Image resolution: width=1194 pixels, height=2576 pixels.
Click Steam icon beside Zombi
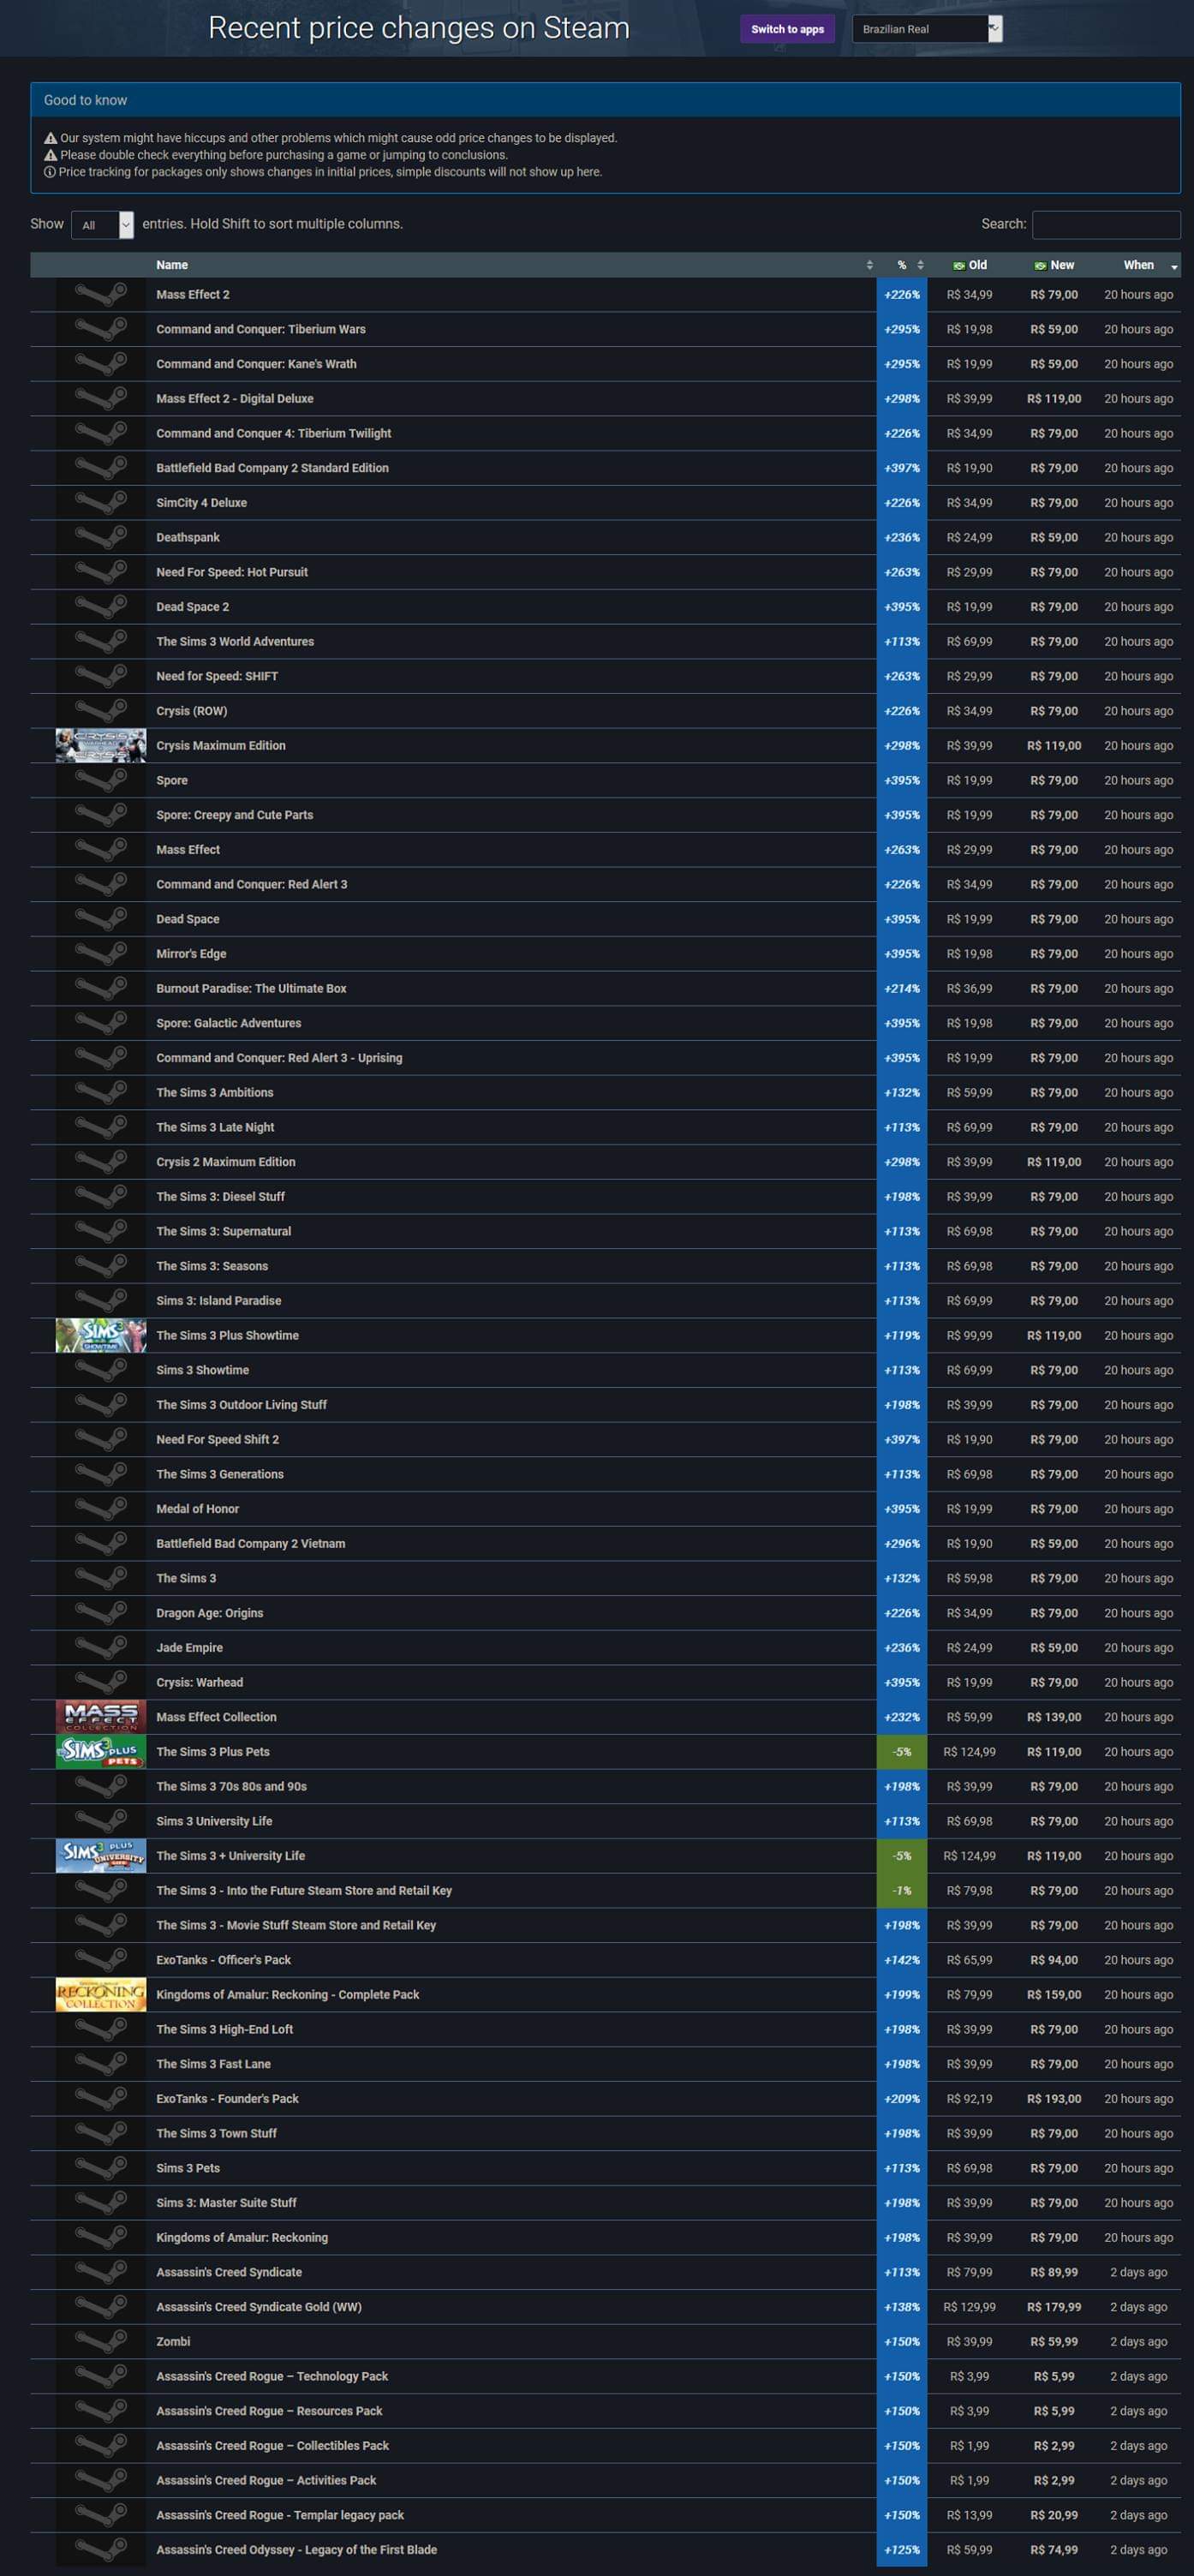coord(101,2342)
